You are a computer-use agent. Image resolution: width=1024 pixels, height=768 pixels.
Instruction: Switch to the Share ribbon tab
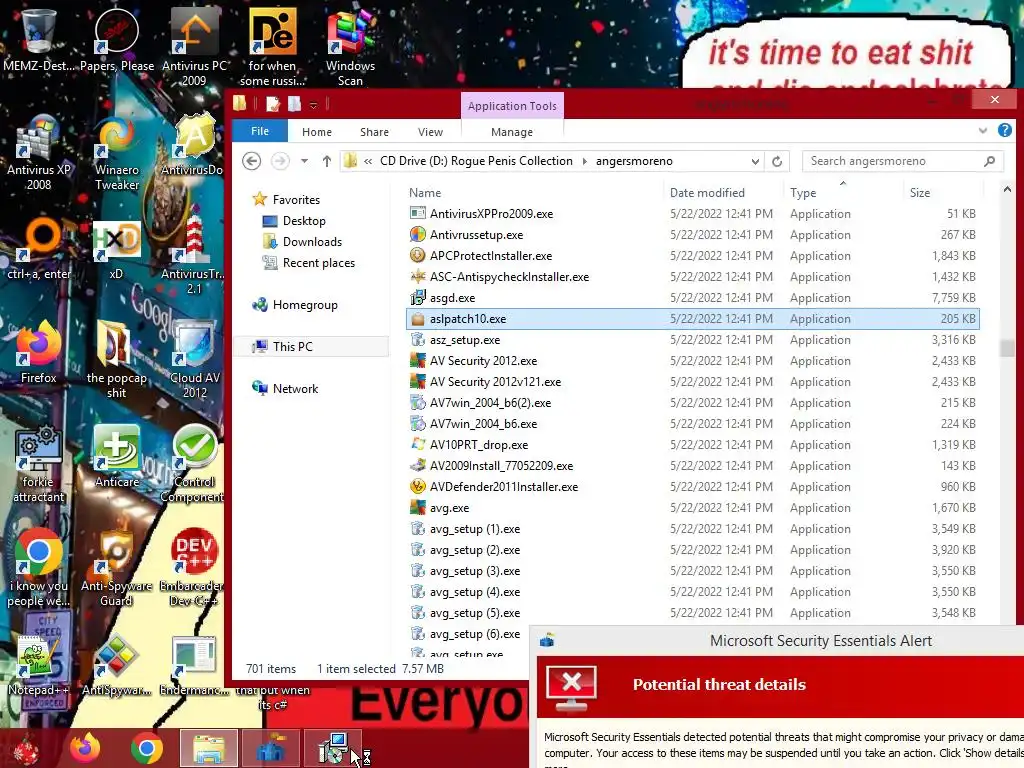click(374, 132)
